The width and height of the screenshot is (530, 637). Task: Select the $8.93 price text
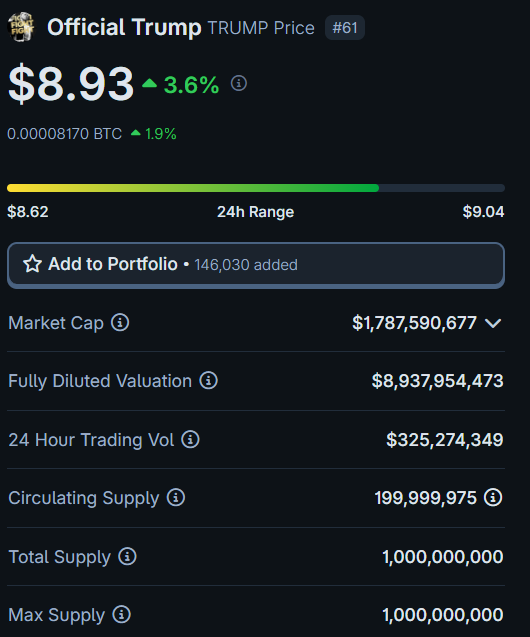[71, 84]
